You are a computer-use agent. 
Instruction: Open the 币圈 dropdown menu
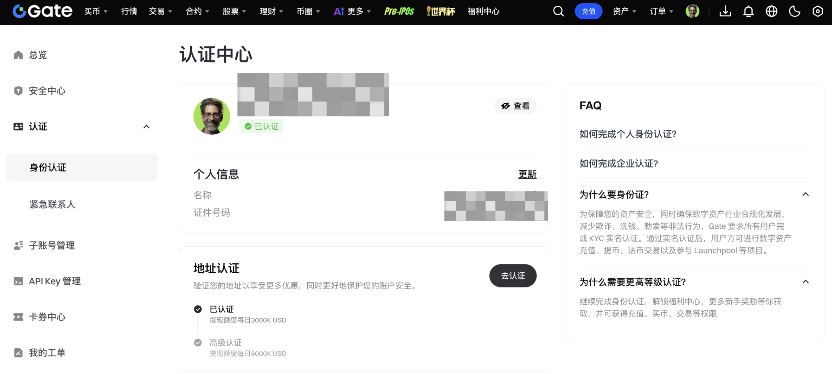coord(308,11)
